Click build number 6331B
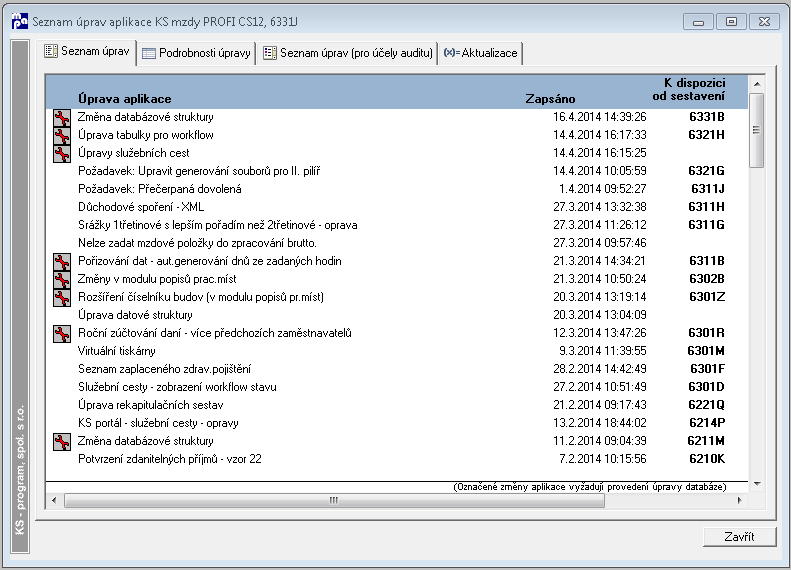 pos(707,117)
